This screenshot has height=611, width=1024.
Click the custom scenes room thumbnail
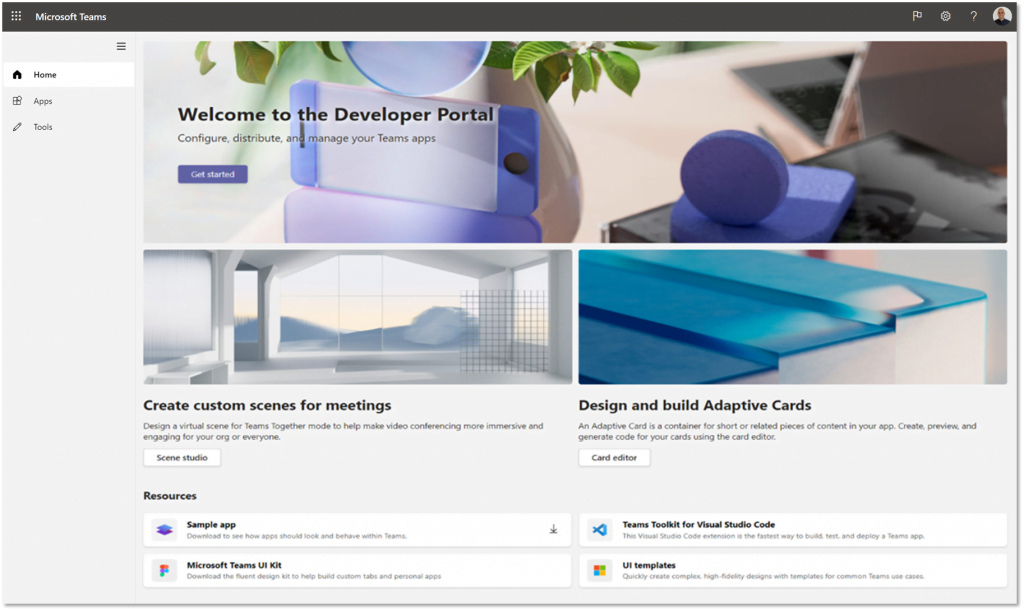coord(357,317)
